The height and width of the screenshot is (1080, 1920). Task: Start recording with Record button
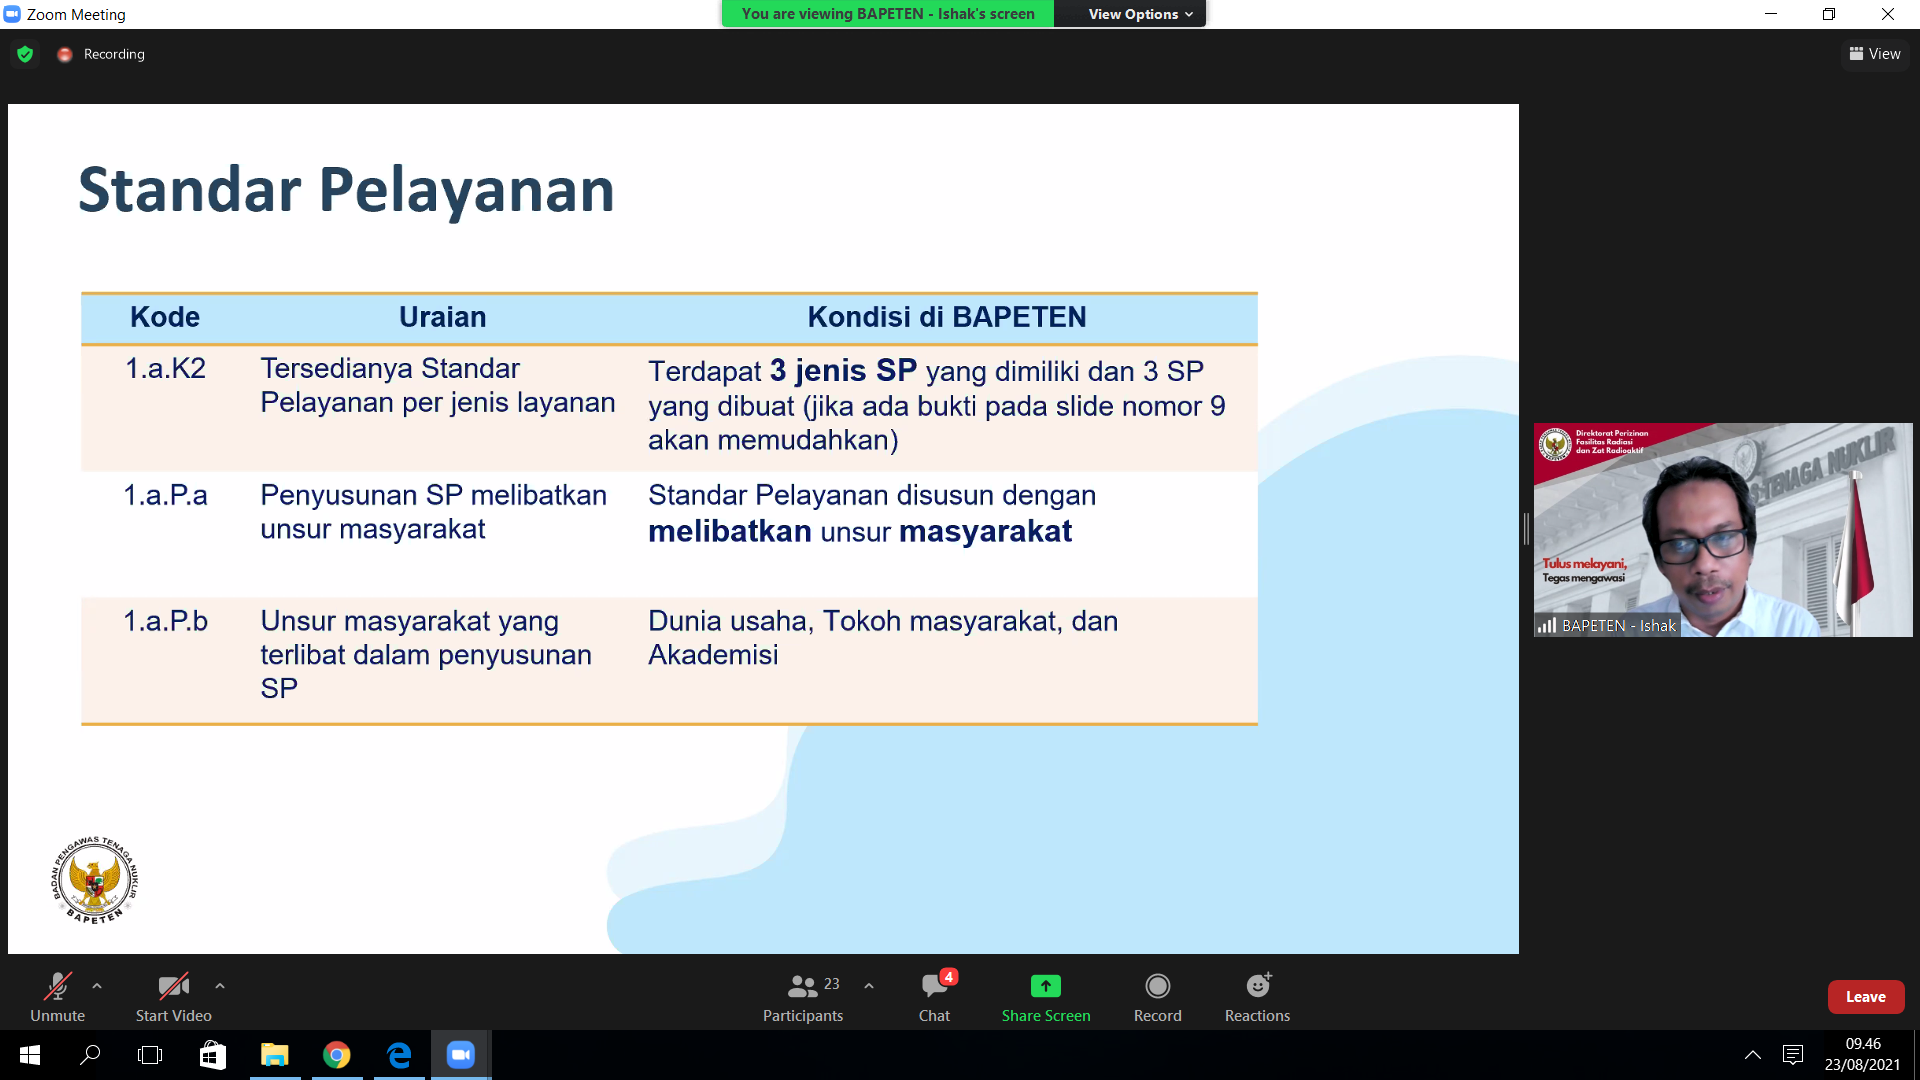[x=1157, y=997]
